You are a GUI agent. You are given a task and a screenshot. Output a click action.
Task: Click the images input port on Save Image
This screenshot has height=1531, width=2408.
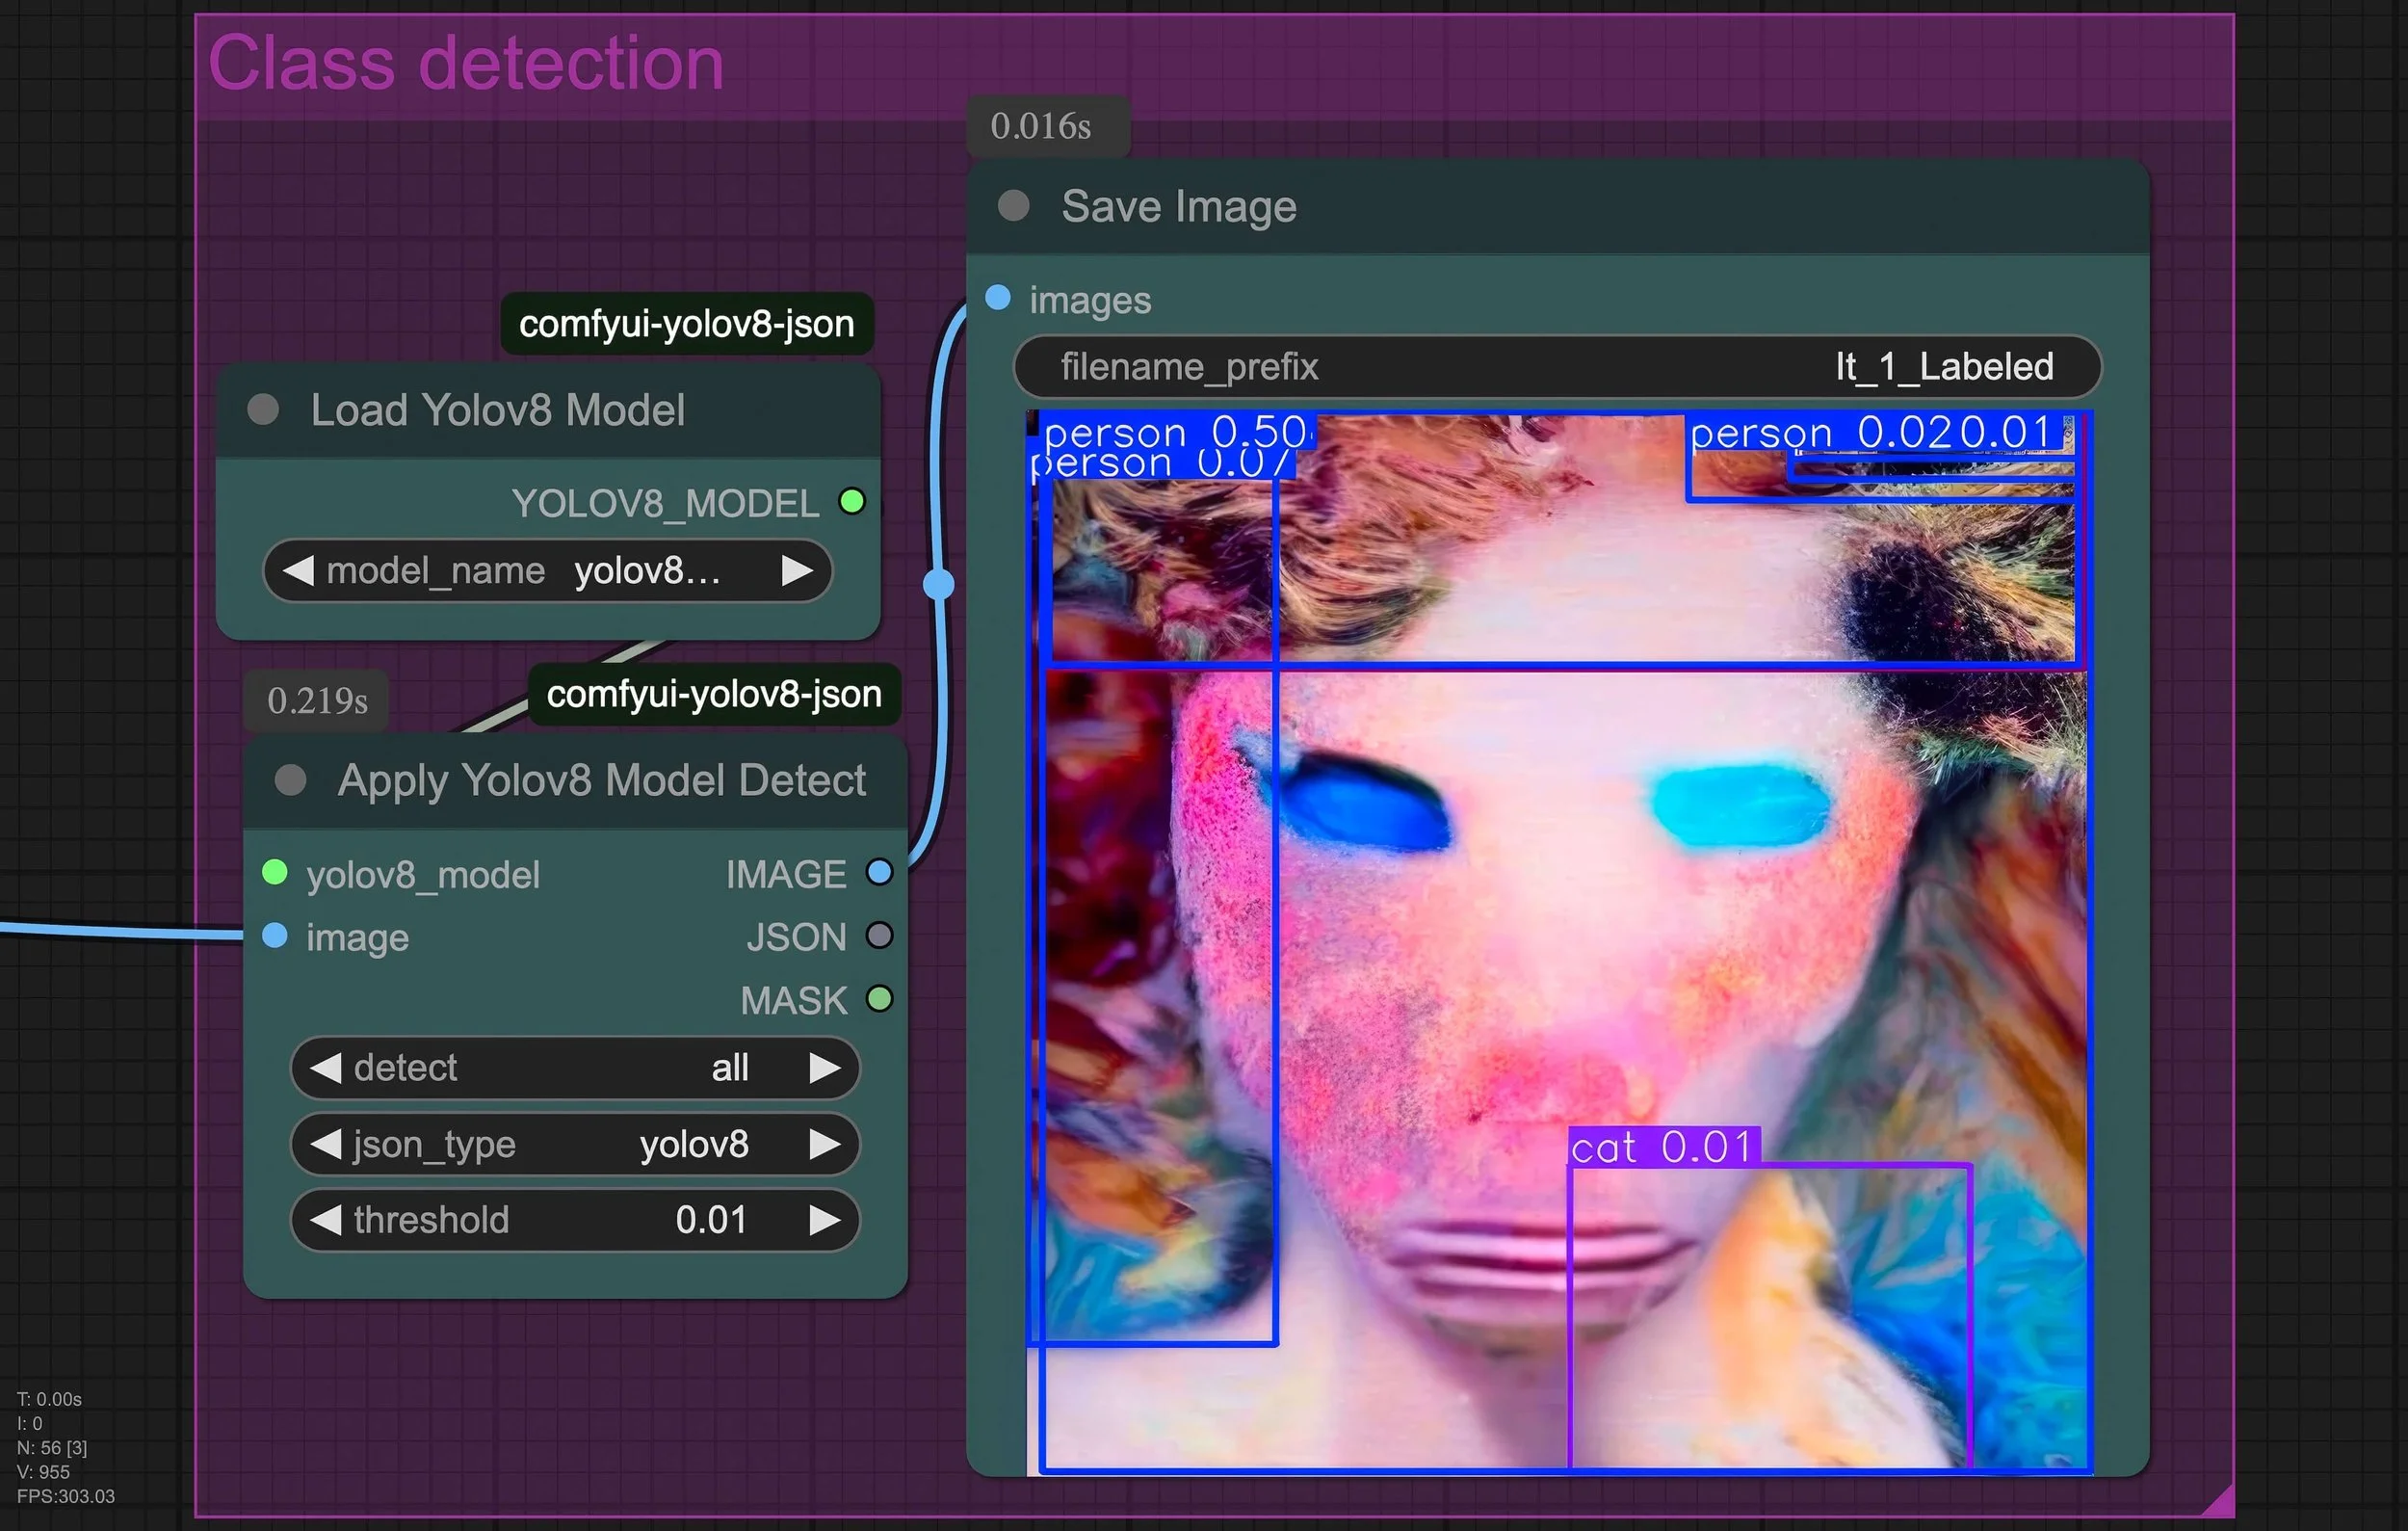(x=998, y=298)
